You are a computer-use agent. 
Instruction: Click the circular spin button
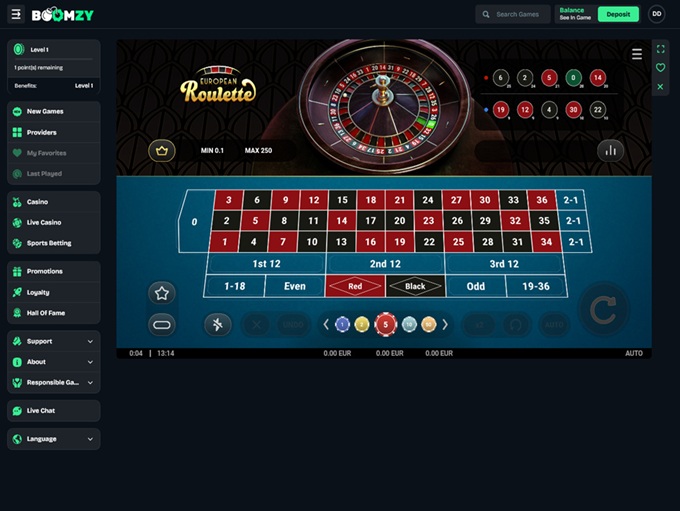coord(603,309)
